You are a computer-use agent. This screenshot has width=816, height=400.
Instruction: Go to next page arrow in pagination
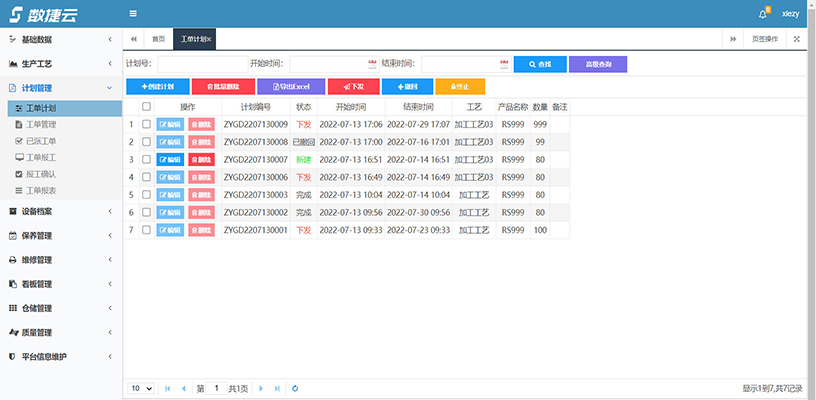tap(261, 388)
